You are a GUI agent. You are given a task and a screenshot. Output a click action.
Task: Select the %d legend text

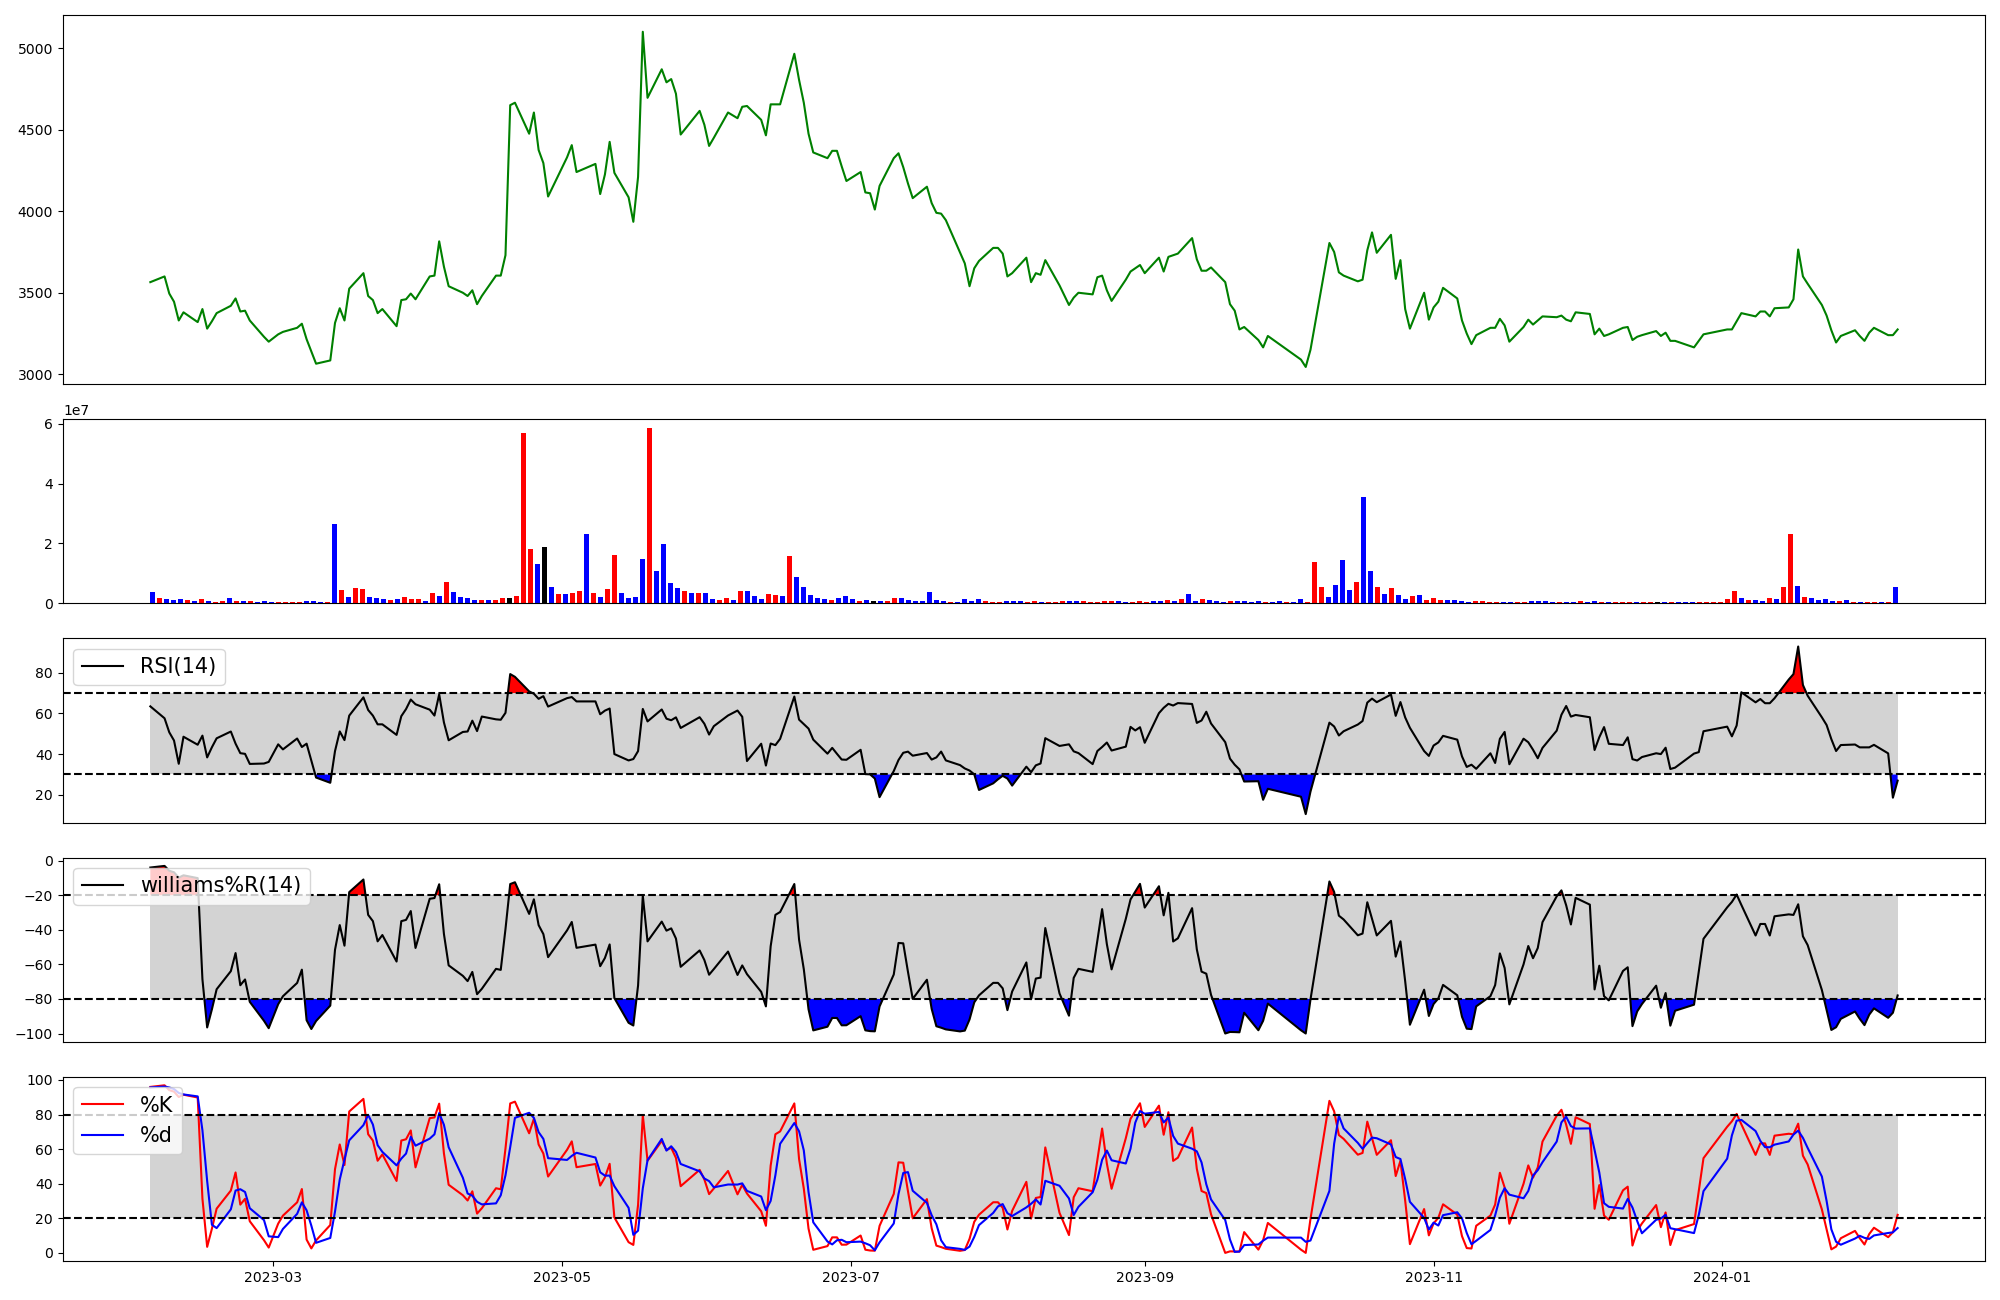coord(156,1135)
